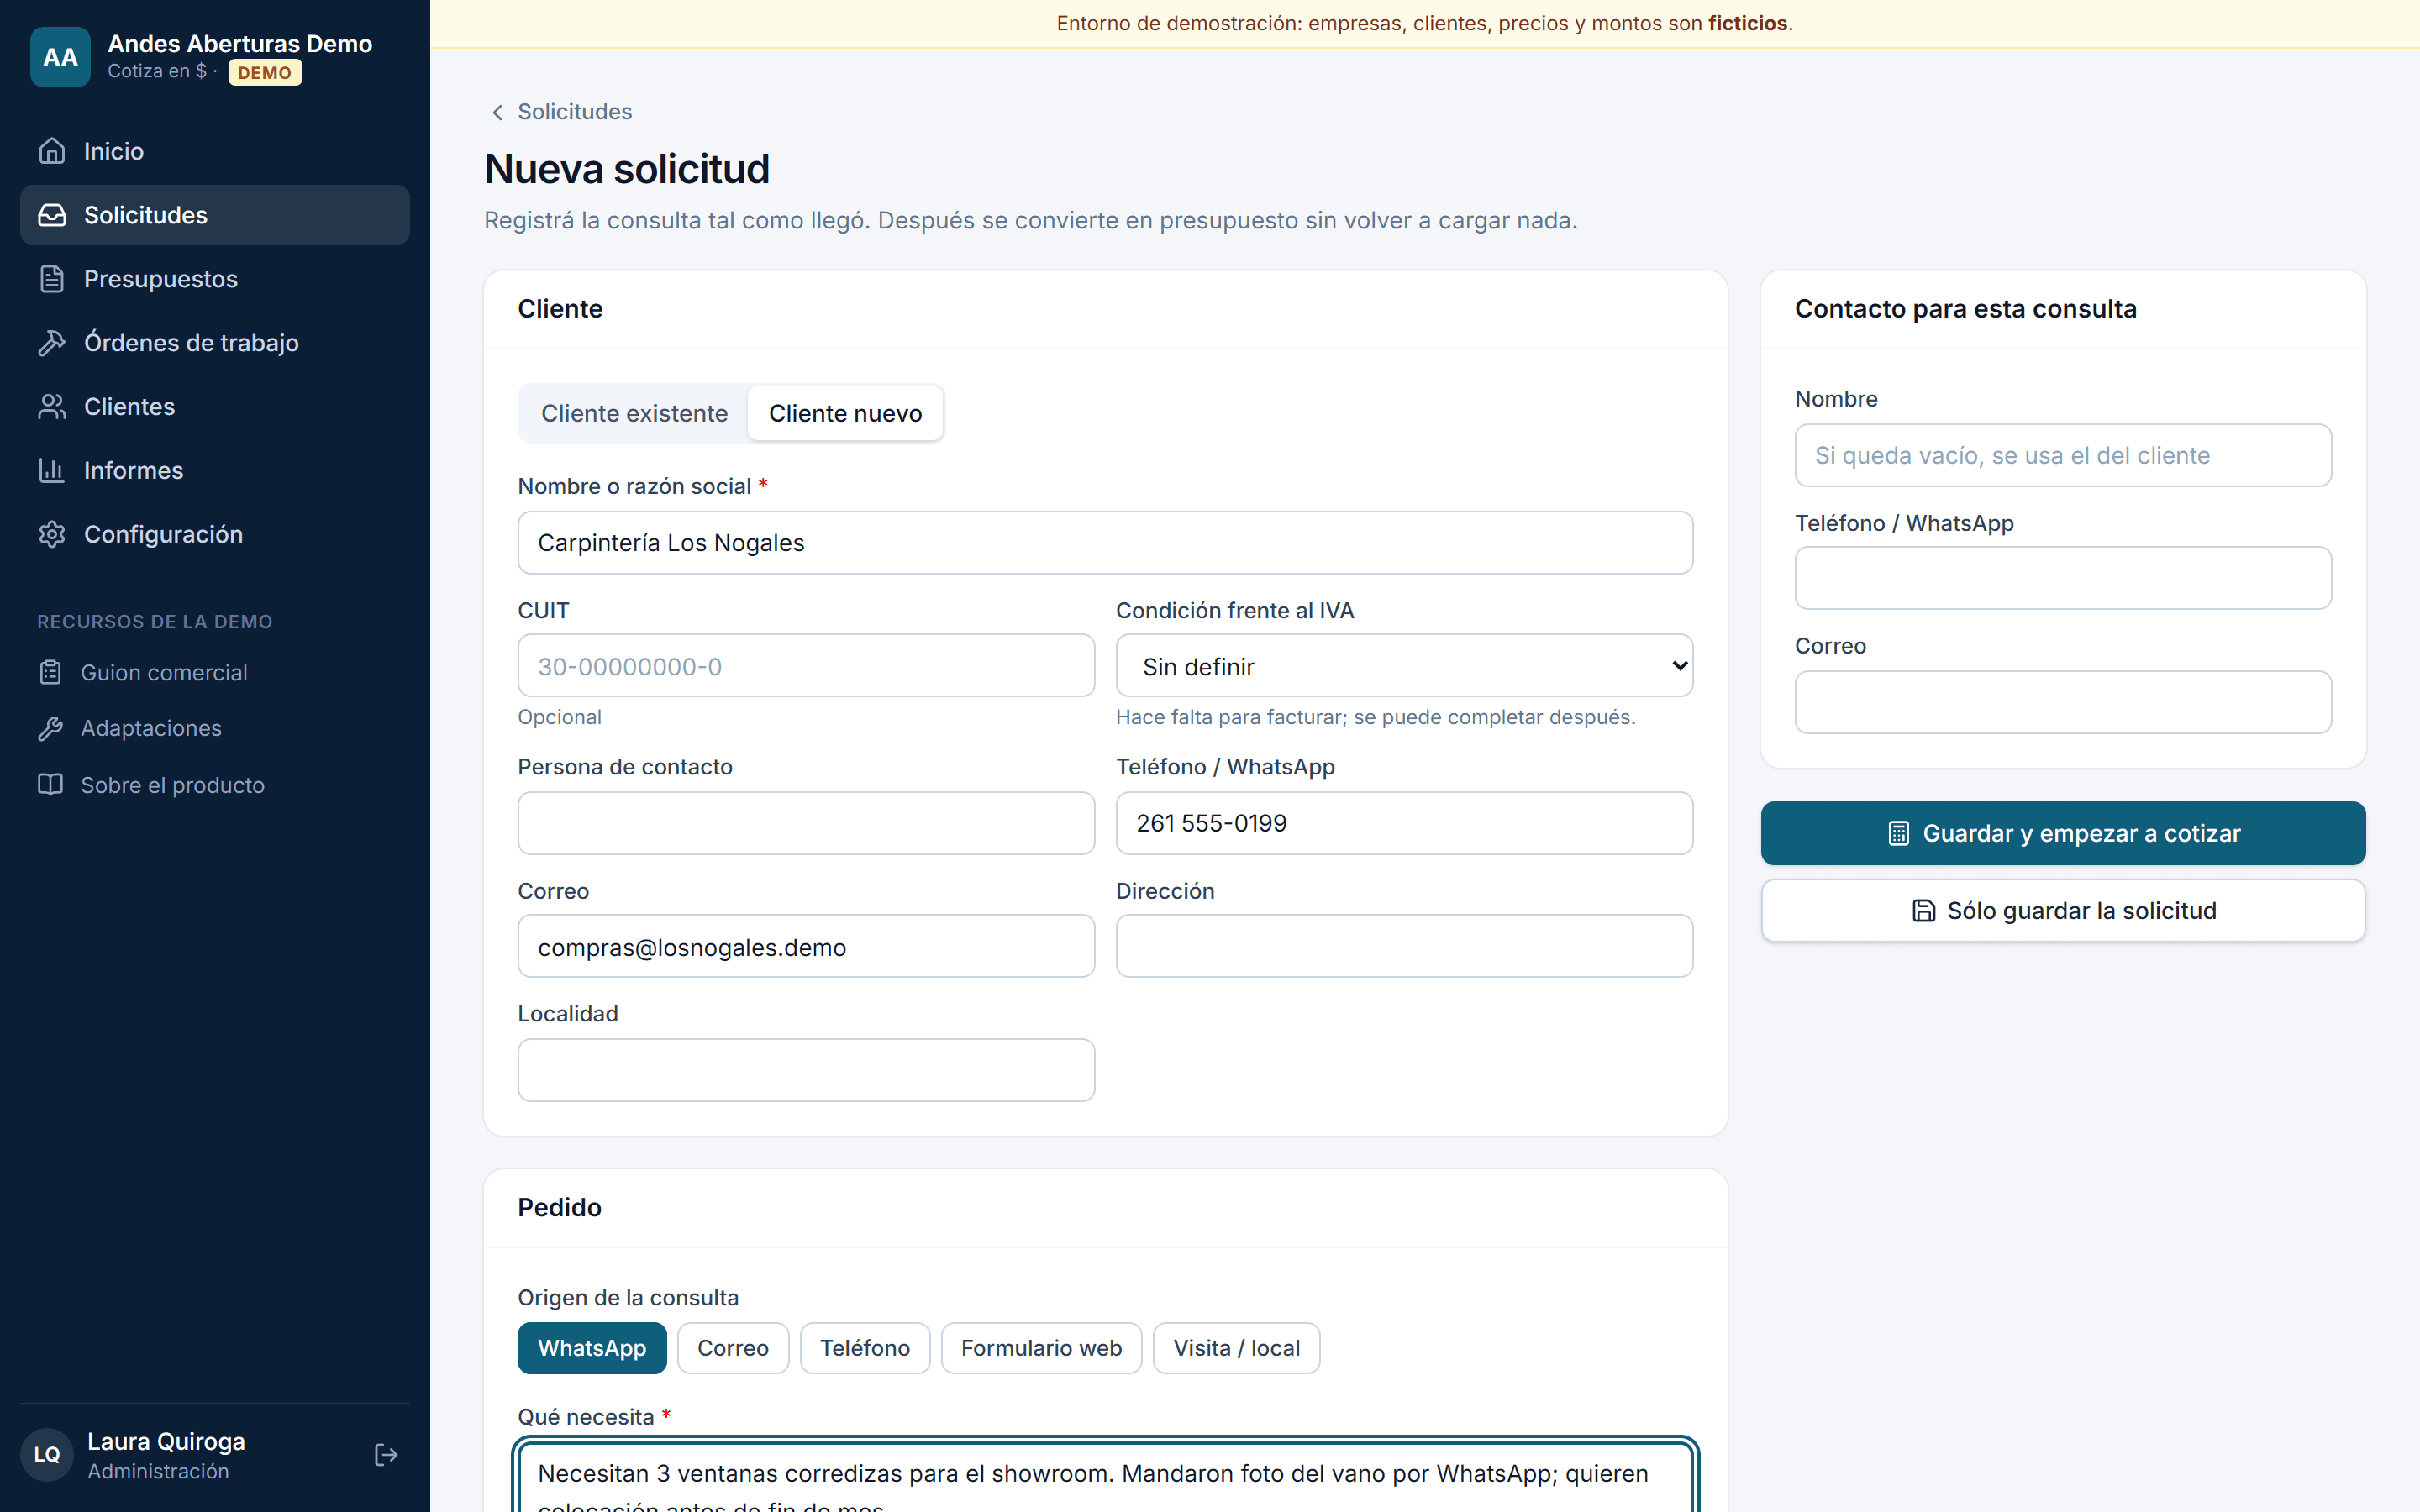Click the Nombre o razón social field

[x=1105, y=543]
